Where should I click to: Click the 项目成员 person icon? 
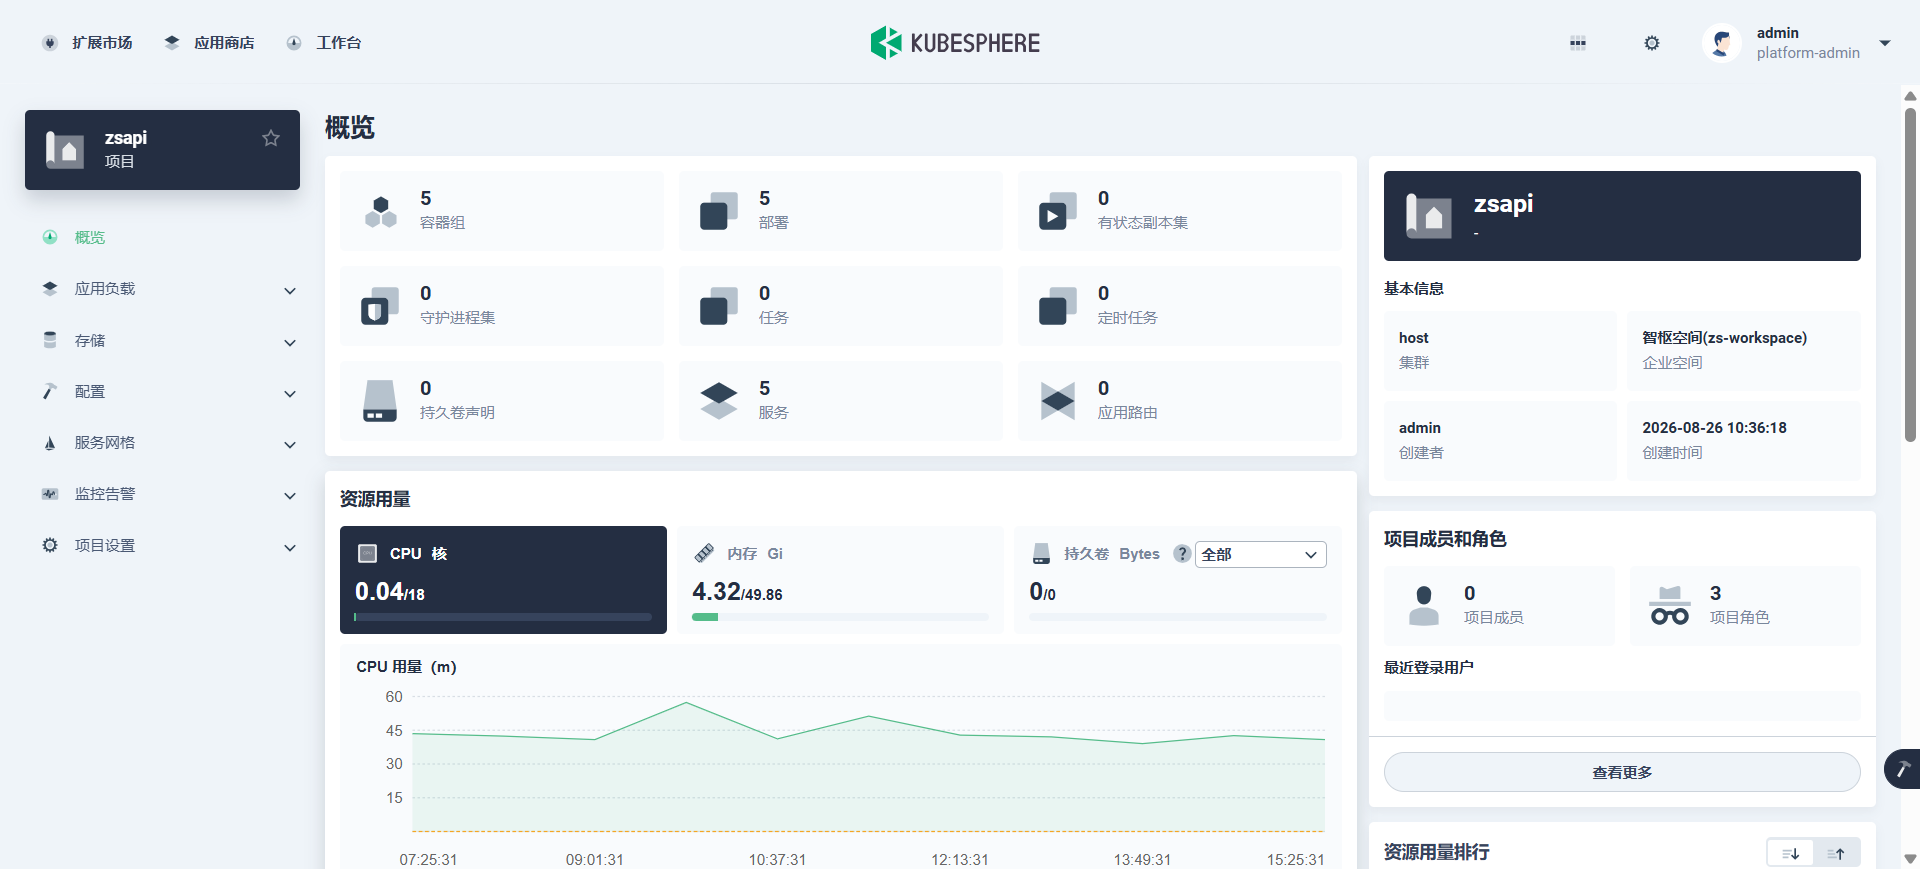coord(1423,606)
